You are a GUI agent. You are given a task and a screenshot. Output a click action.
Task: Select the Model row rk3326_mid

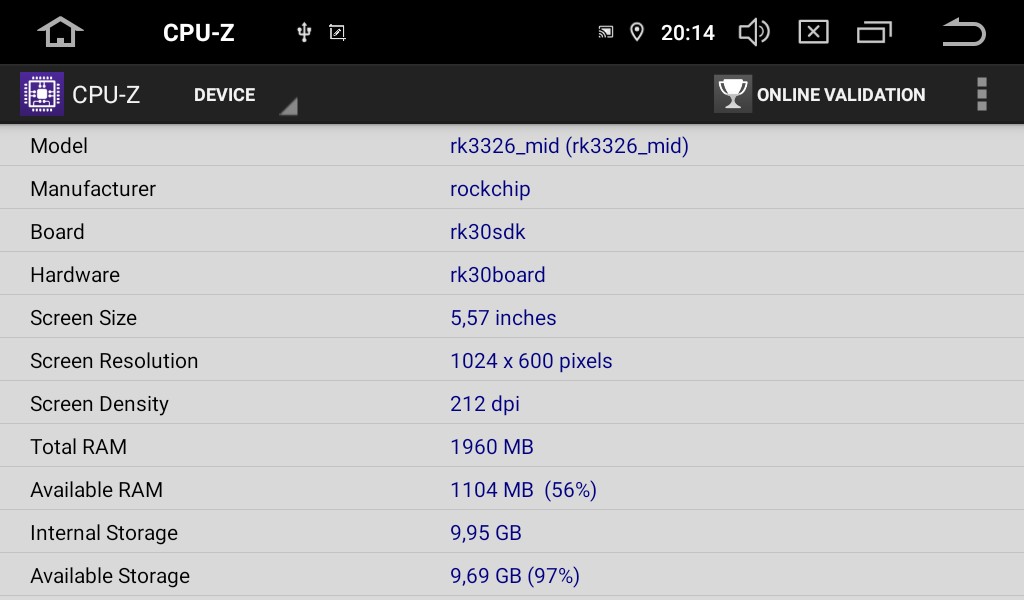click(512, 145)
